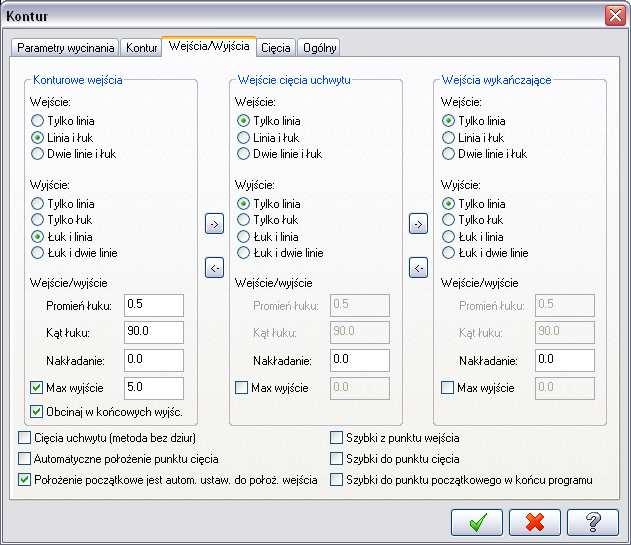Cancel dialog with red X button
The width and height of the screenshot is (631, 545).
pyautogui.click(x=535, y=522)
